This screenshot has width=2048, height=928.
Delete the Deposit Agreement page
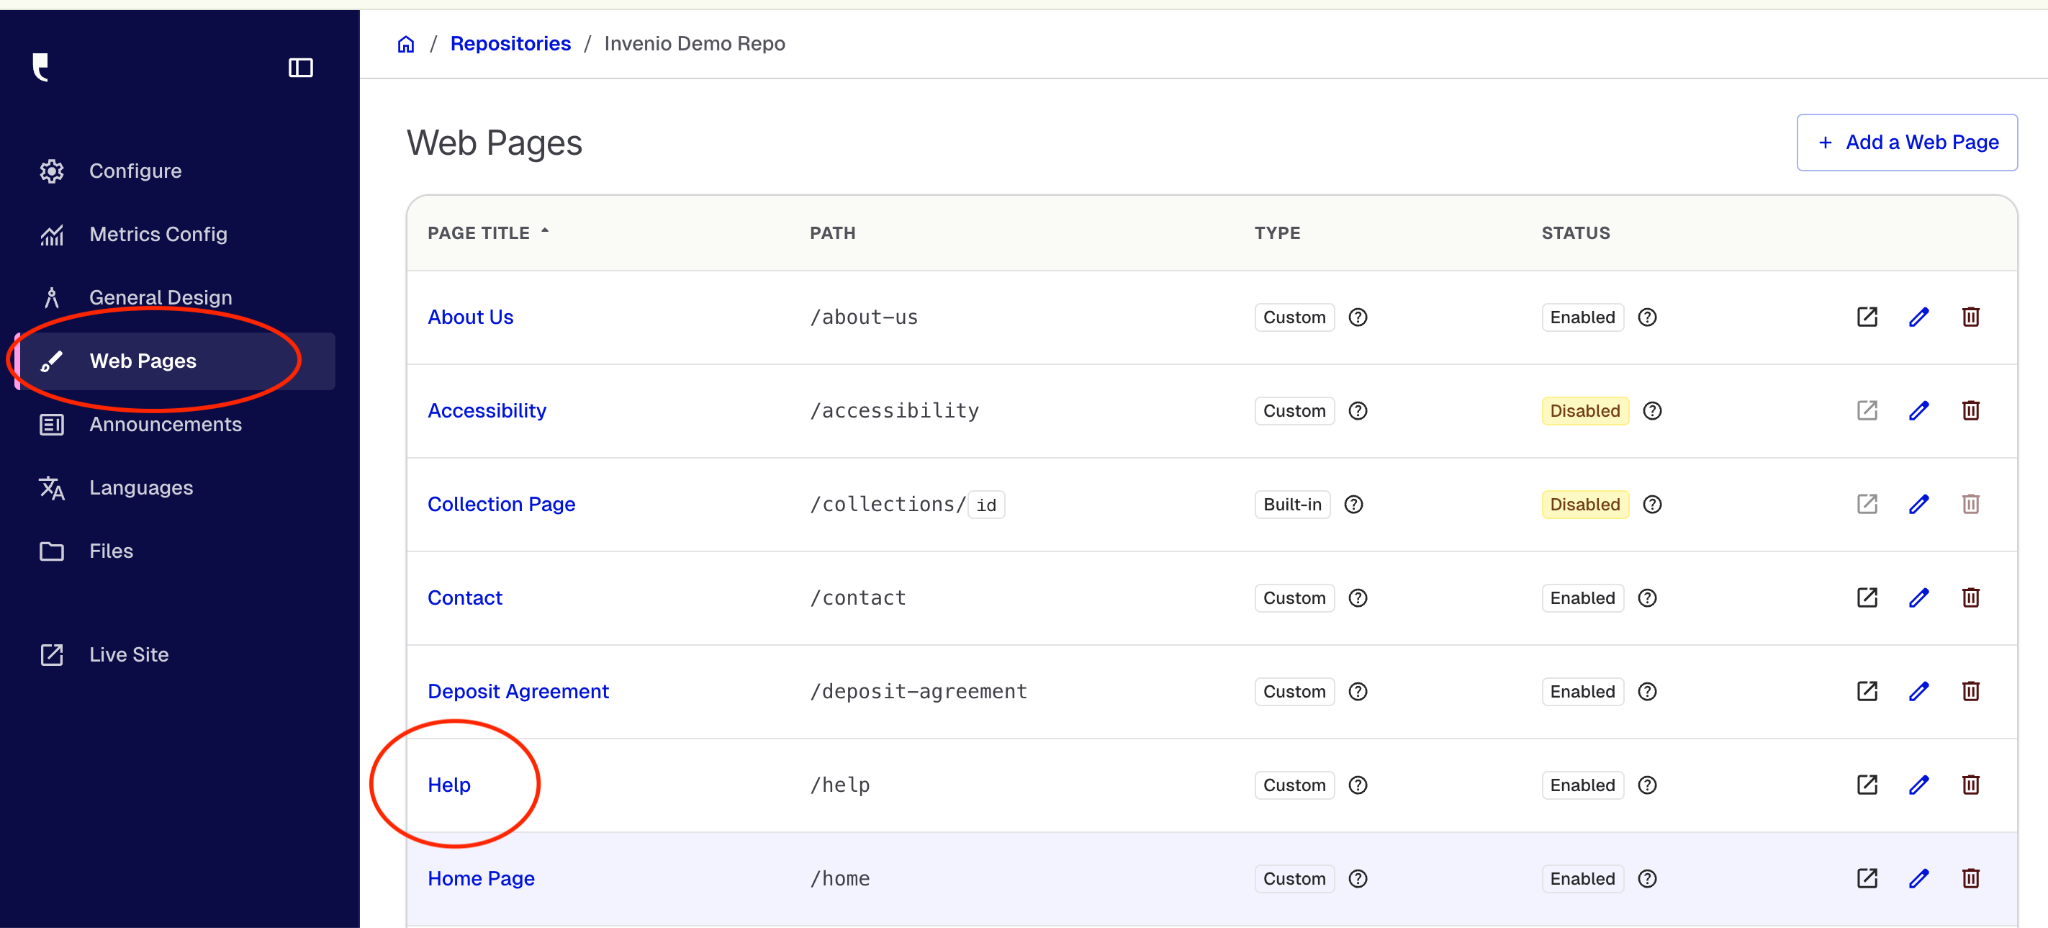(1970, 691)
